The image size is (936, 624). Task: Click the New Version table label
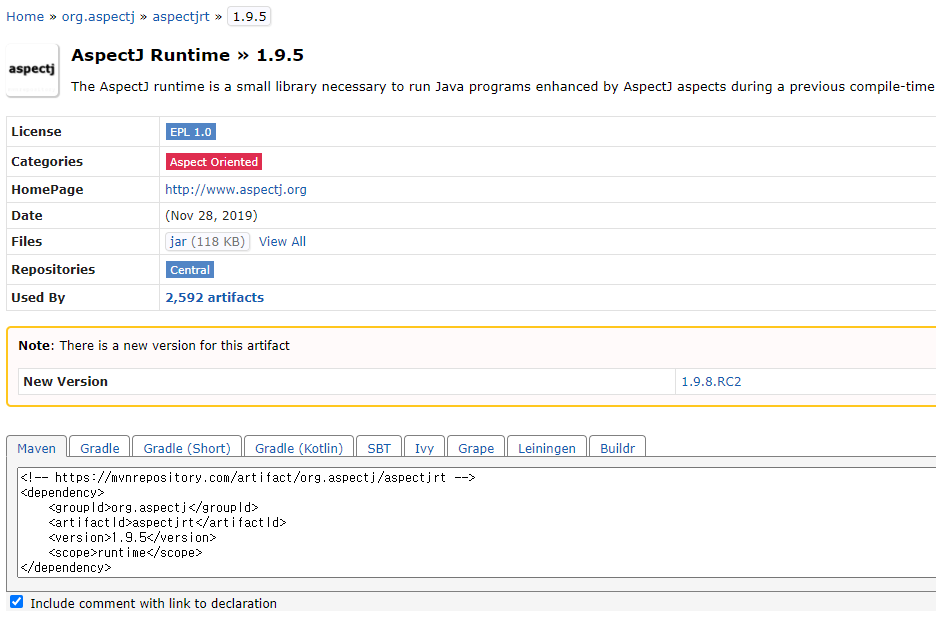[66, 382]
